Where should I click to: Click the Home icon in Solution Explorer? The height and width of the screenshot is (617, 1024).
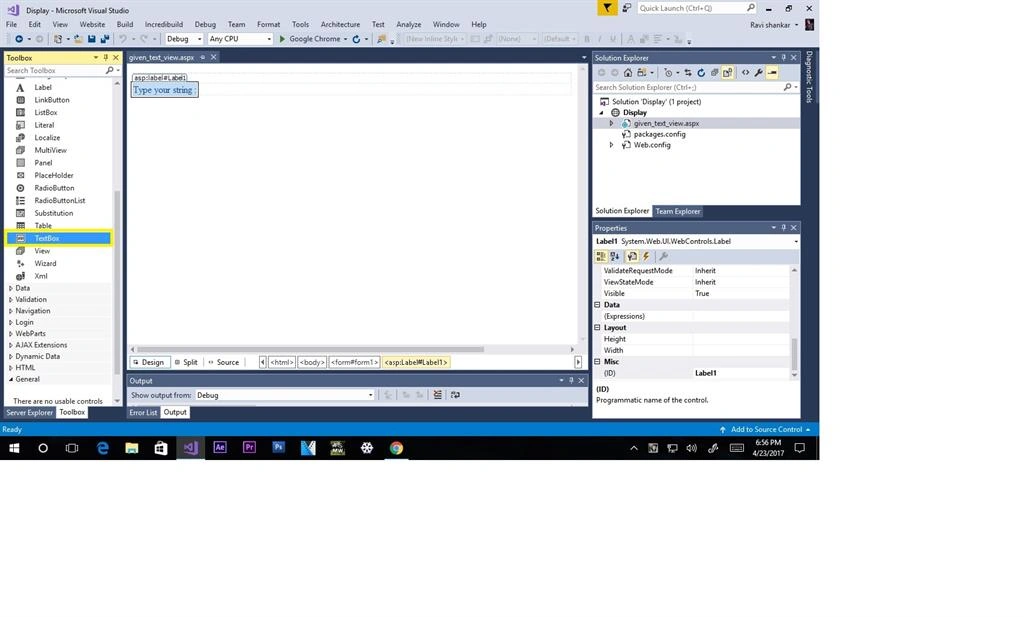point(628,72)
